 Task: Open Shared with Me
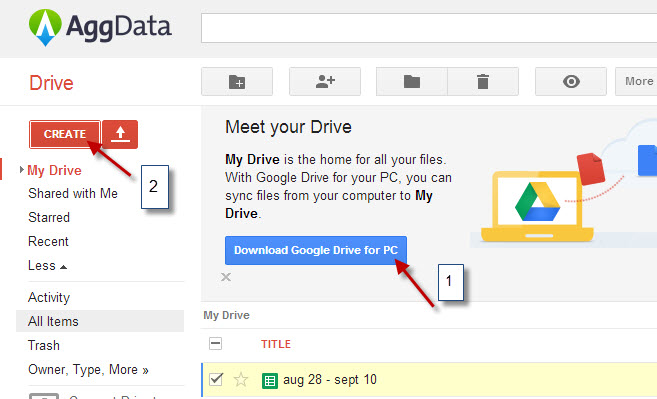pyautogui.click(x=73, y=193)
